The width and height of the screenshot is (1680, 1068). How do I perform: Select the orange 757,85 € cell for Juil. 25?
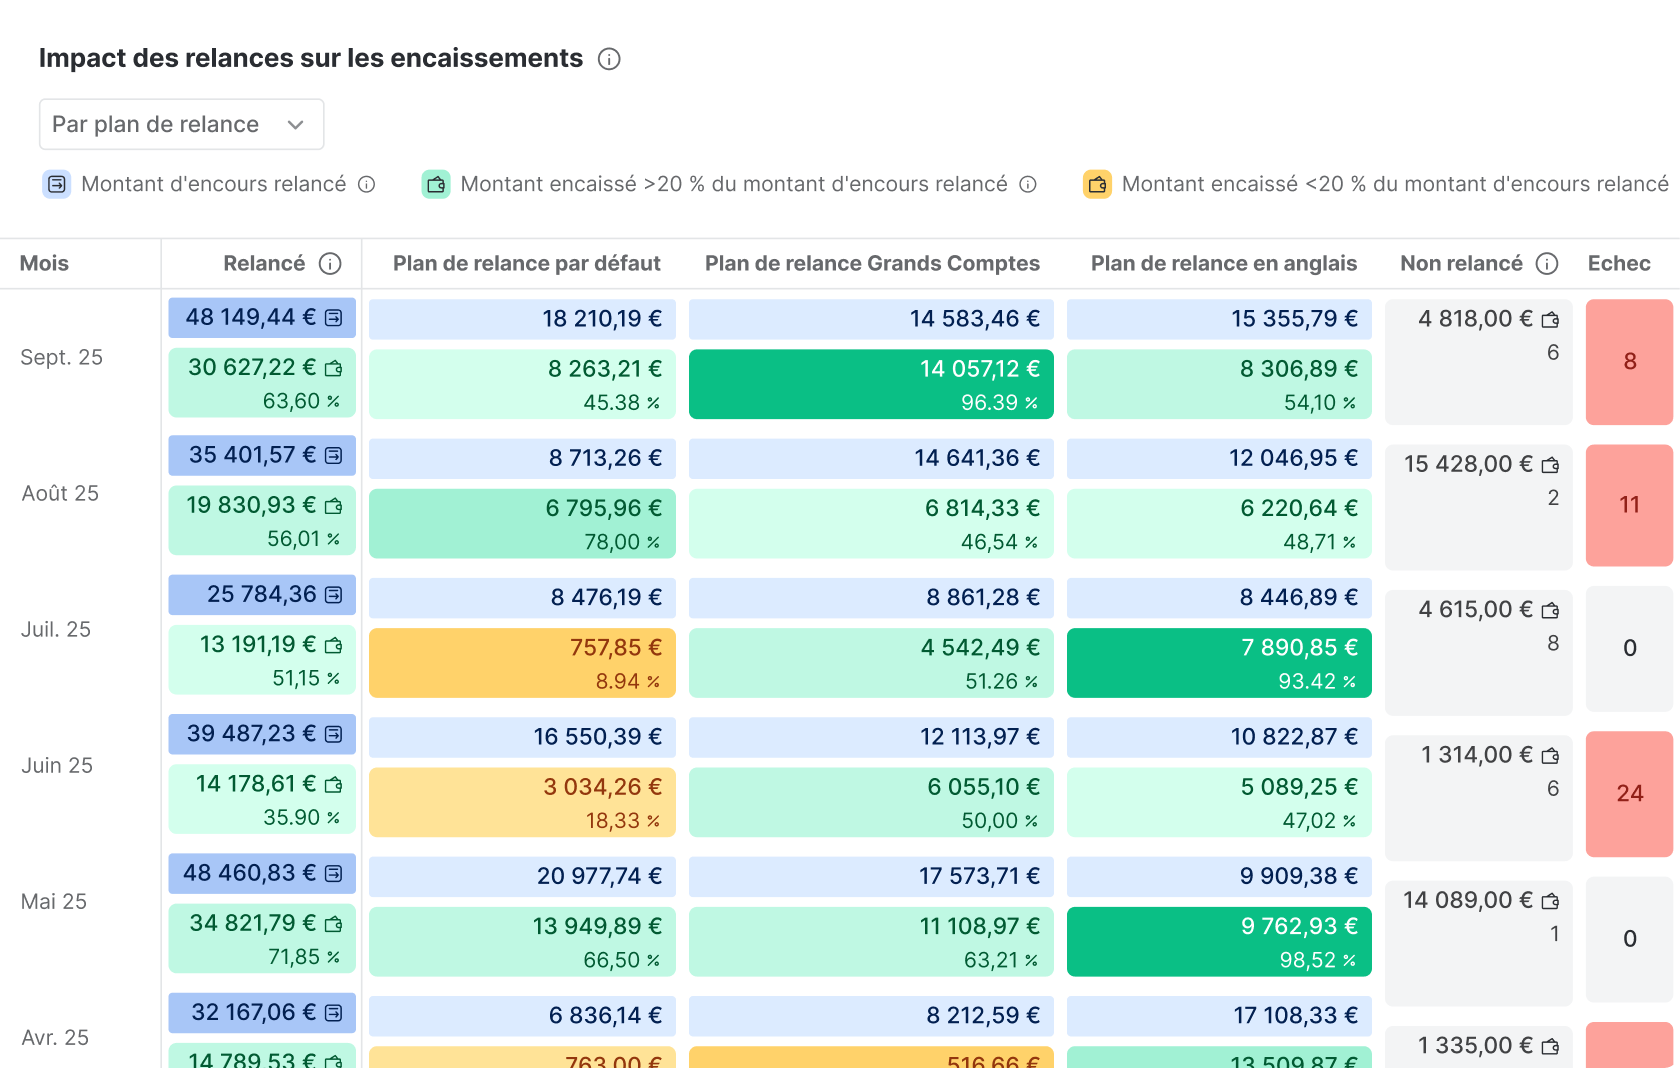(x=522, y=662)
